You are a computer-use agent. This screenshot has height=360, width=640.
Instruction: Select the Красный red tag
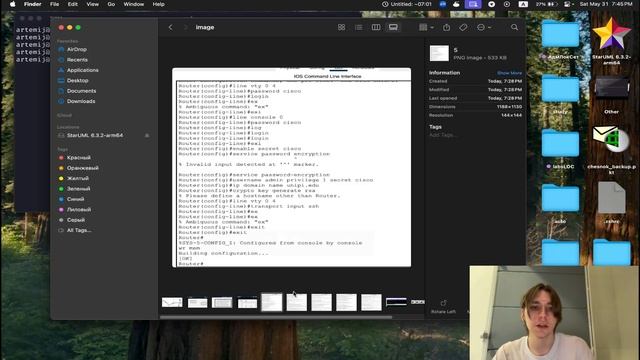coord(78,158)
